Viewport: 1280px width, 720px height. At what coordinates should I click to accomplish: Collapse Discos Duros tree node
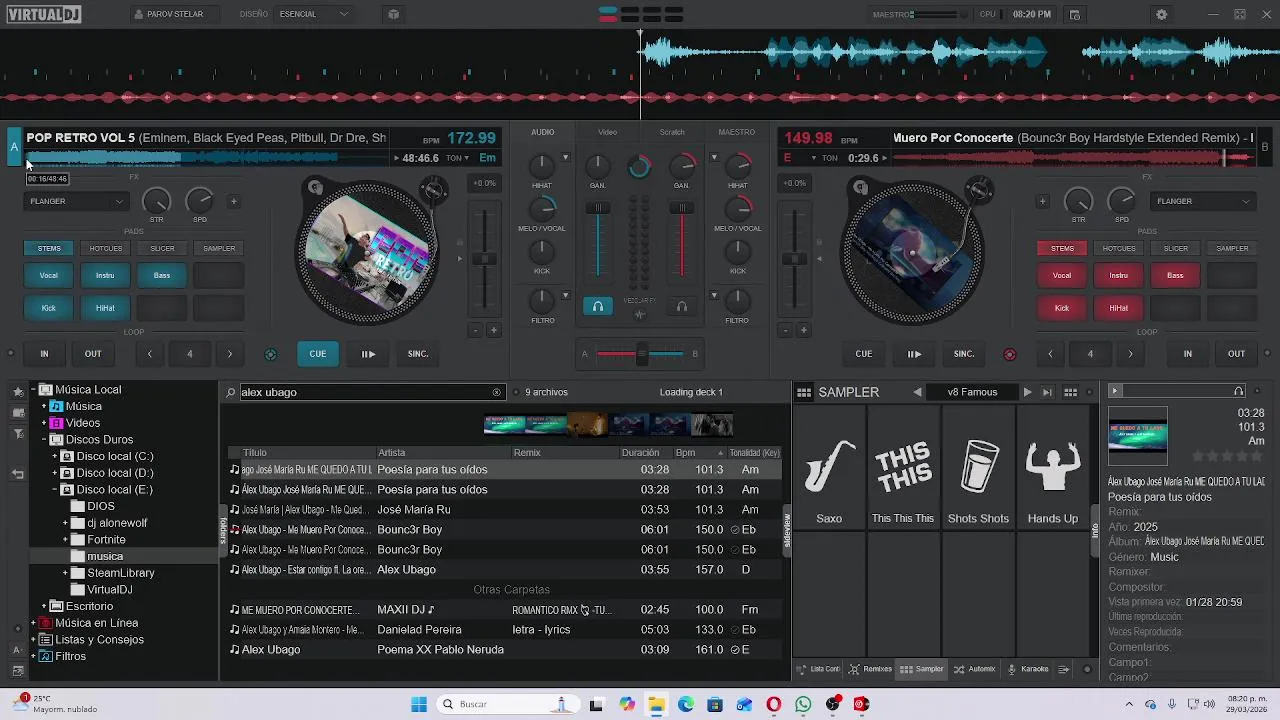click(x=44, y=439)
